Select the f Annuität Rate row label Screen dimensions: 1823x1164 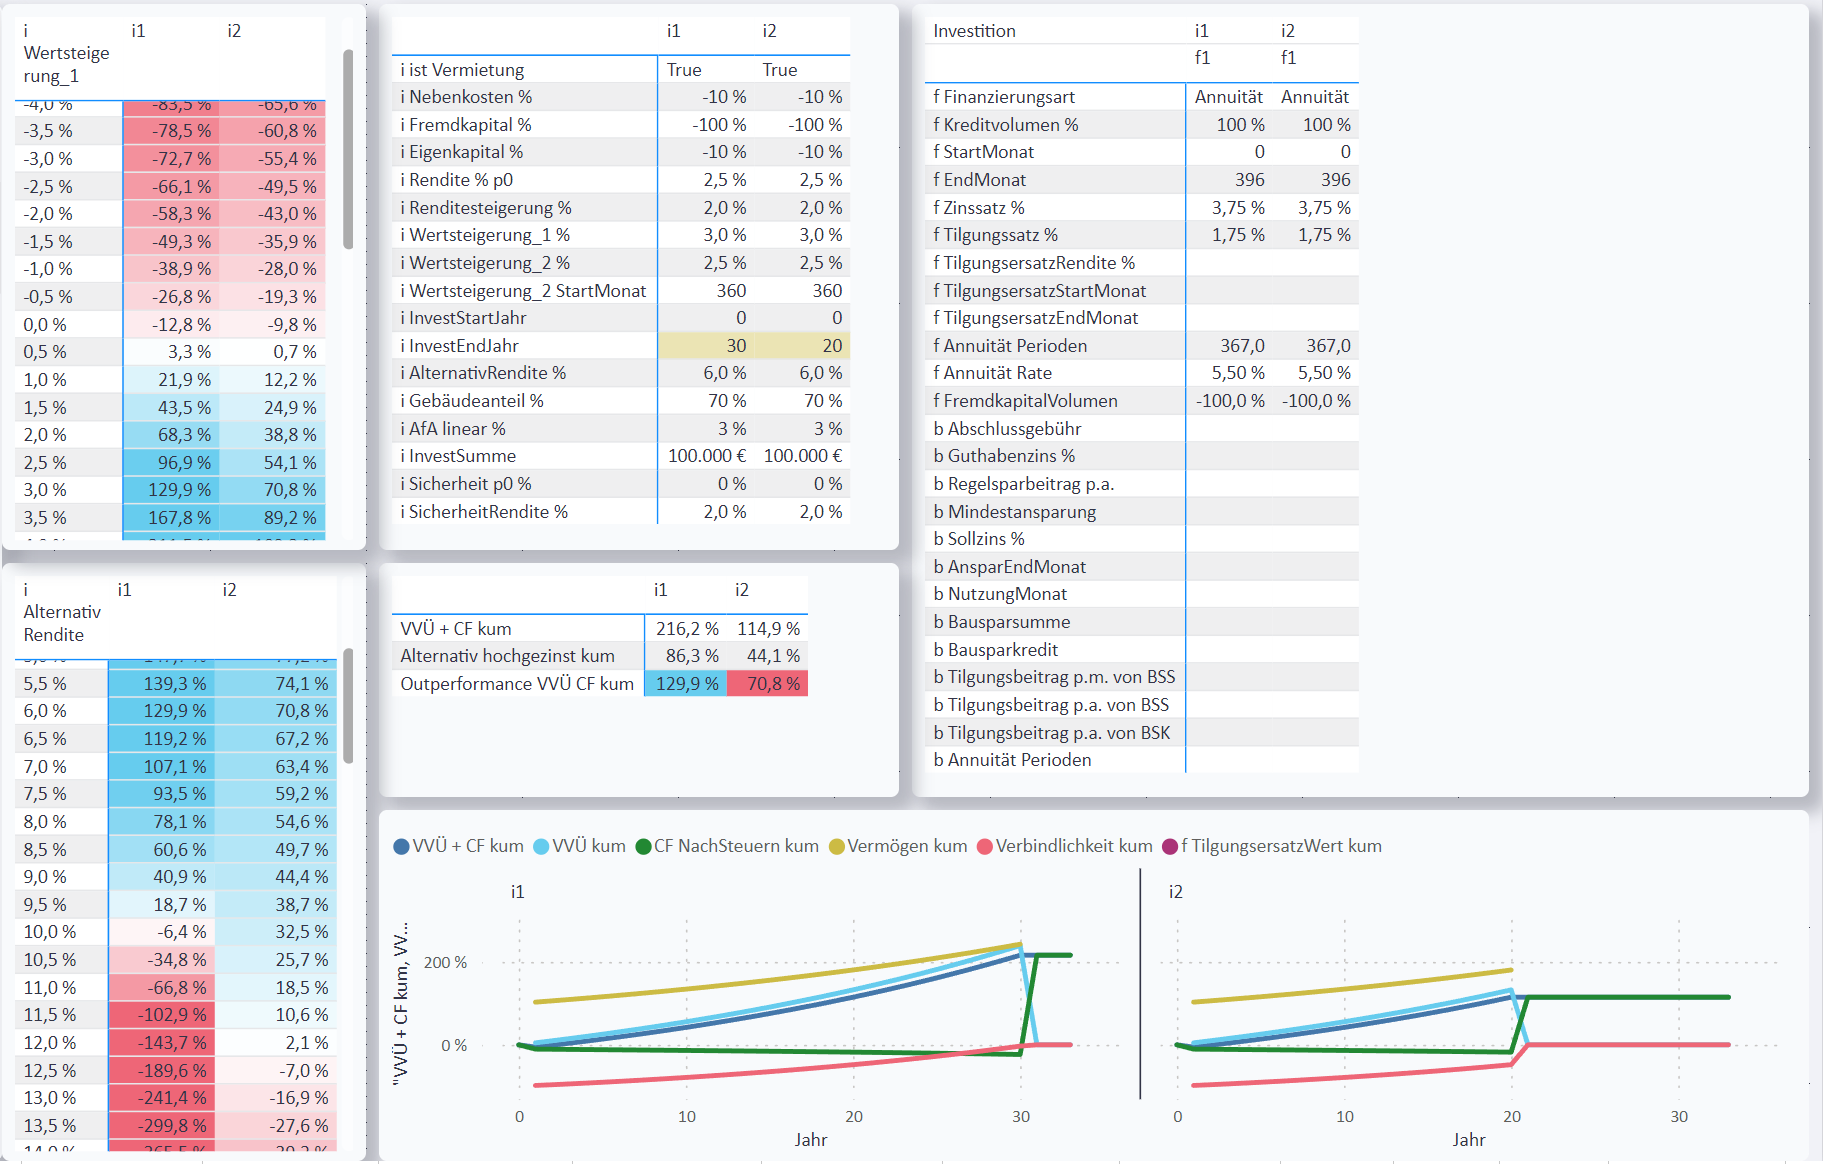click(993, 373)
